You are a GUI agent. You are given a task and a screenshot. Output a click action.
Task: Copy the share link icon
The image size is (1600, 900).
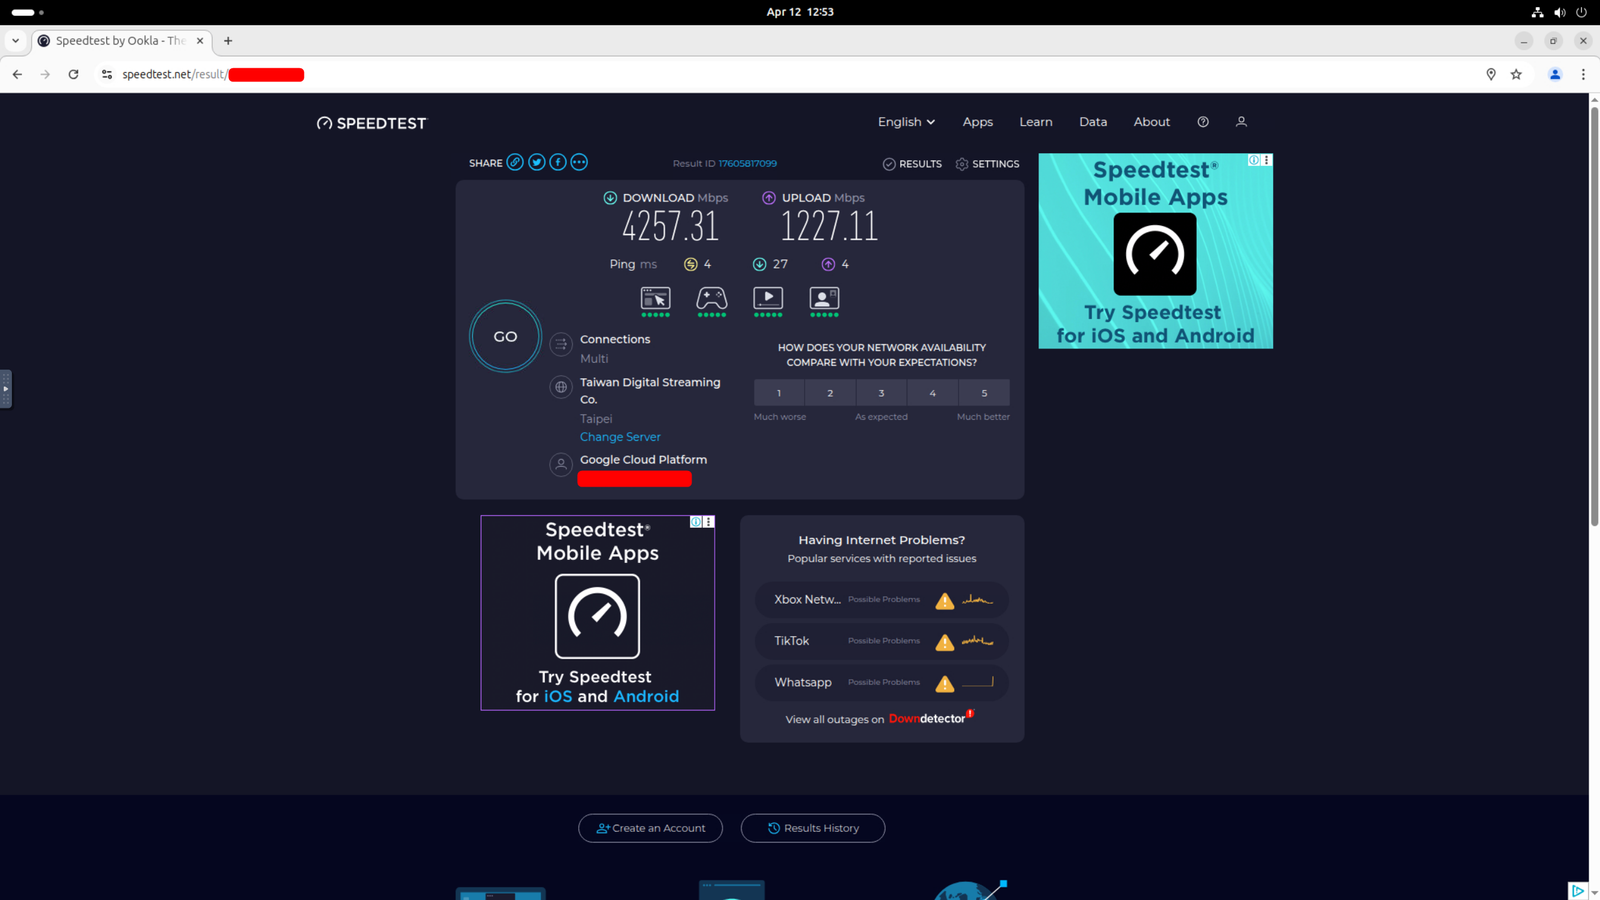coord(515,162)
